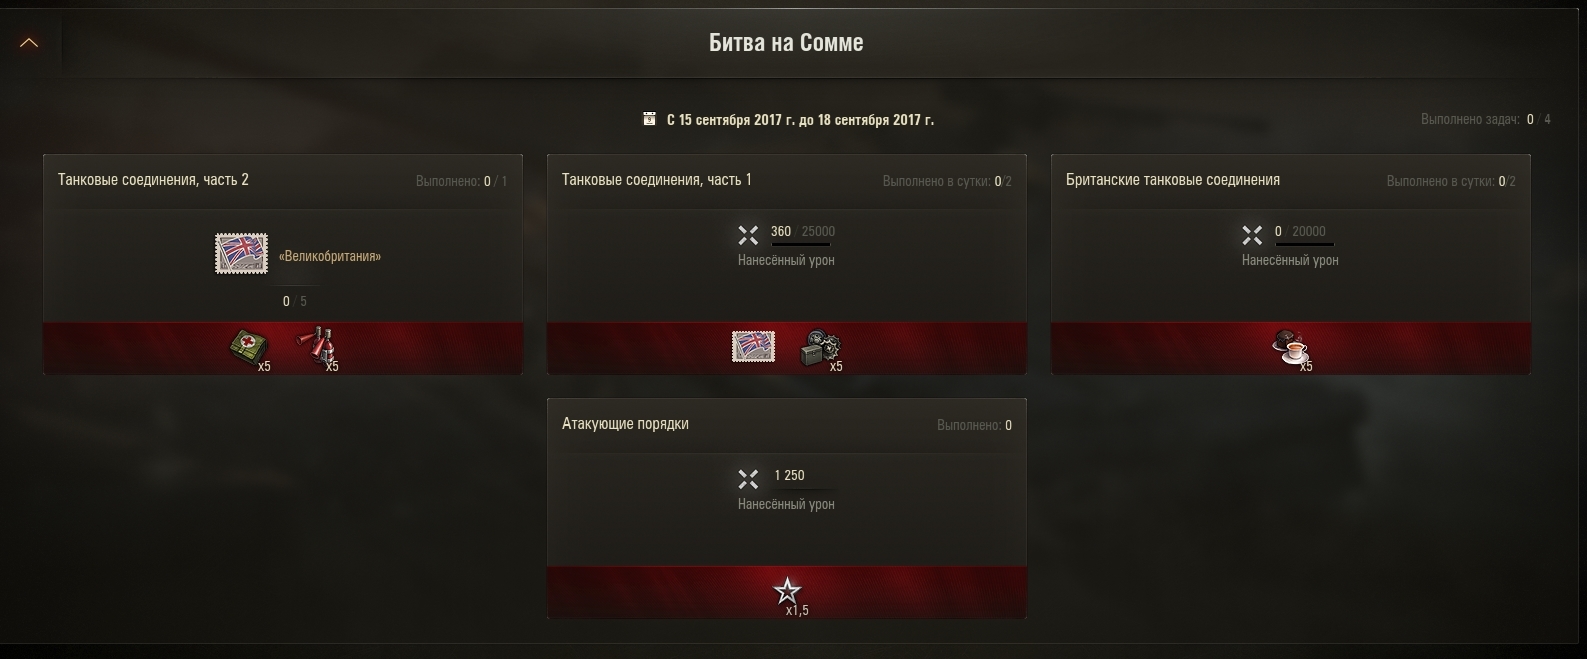The image size is (1587, 659).
Task: Open the Атакующие порядки mission title
Action: pos(625,424)
